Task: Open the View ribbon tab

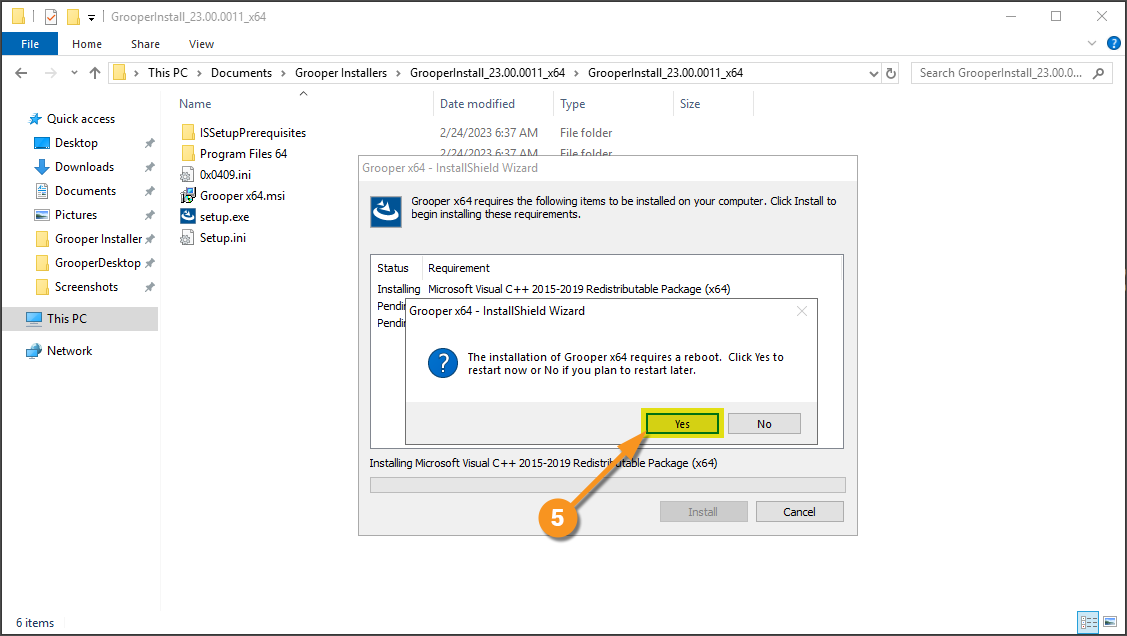Action: point(201,44)
